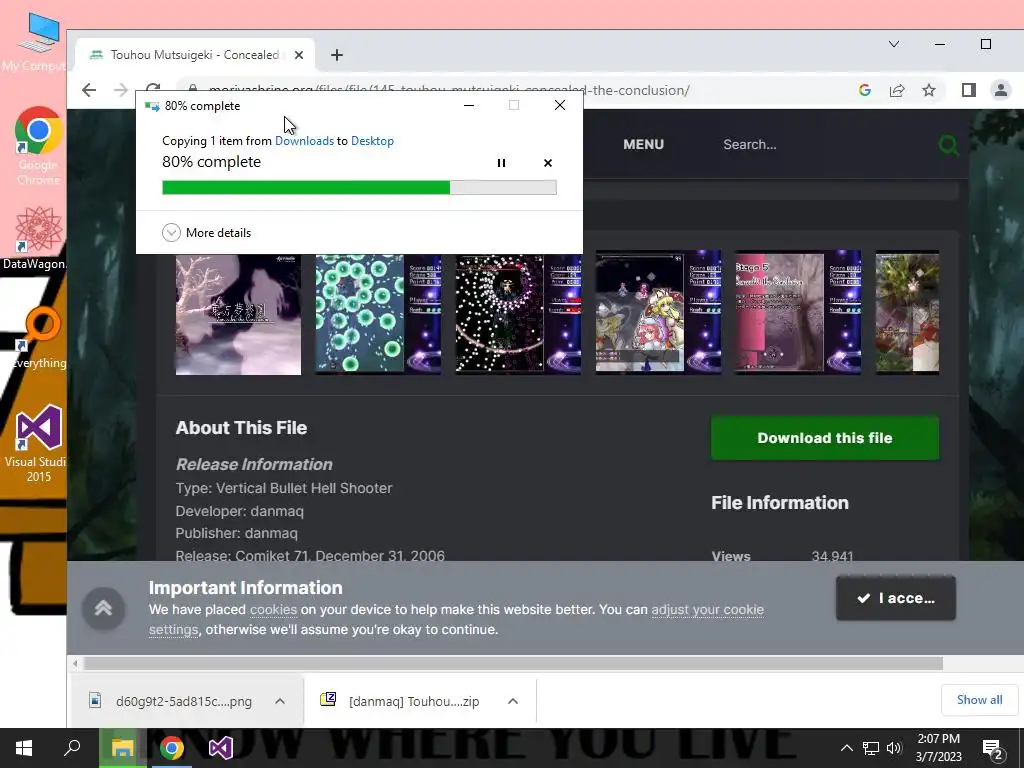
Task: Select Visual Studio 2015 desktop shortcut
Action: coord(36,444)
